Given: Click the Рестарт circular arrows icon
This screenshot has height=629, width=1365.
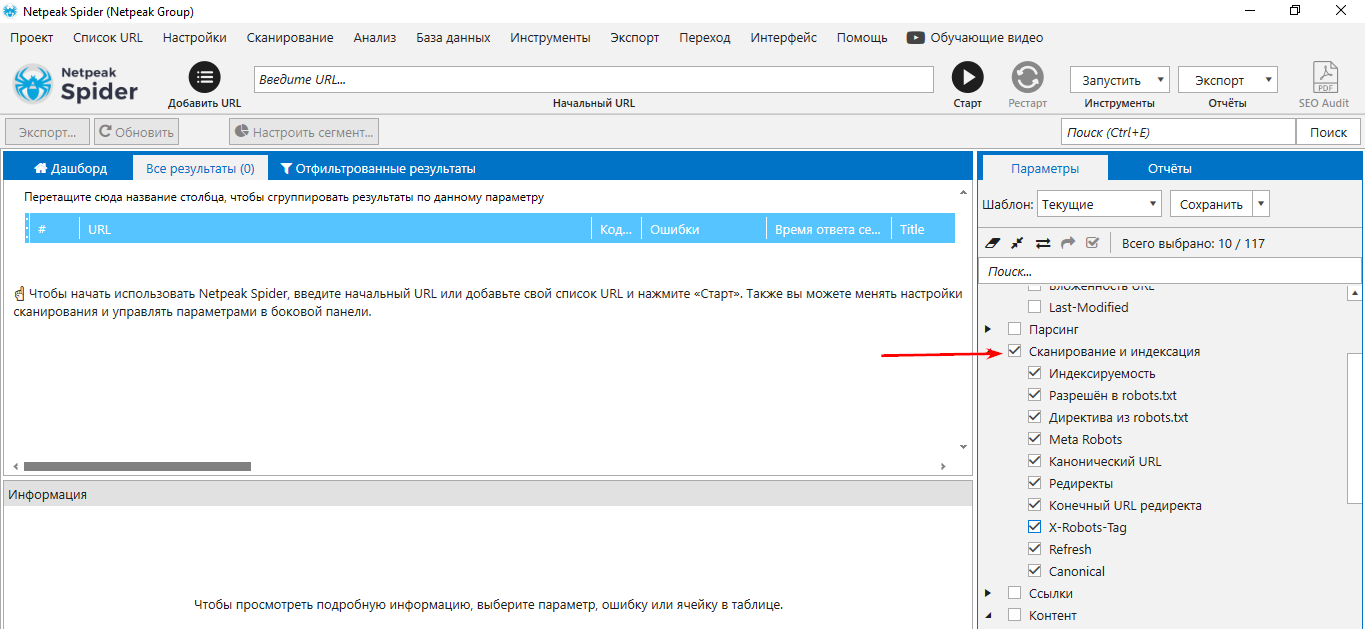Looking at the screenshot, I should (x=1027, y=77).
